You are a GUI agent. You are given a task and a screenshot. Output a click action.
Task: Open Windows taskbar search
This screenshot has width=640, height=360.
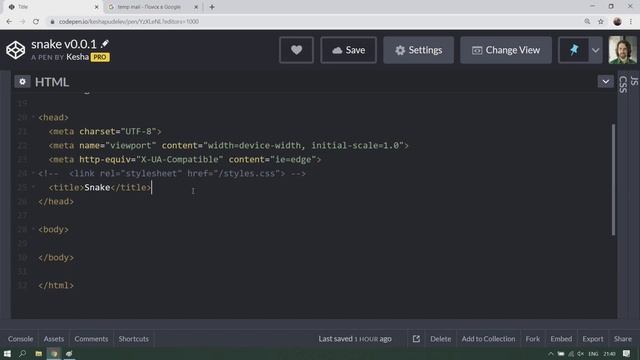coord(22,353)
